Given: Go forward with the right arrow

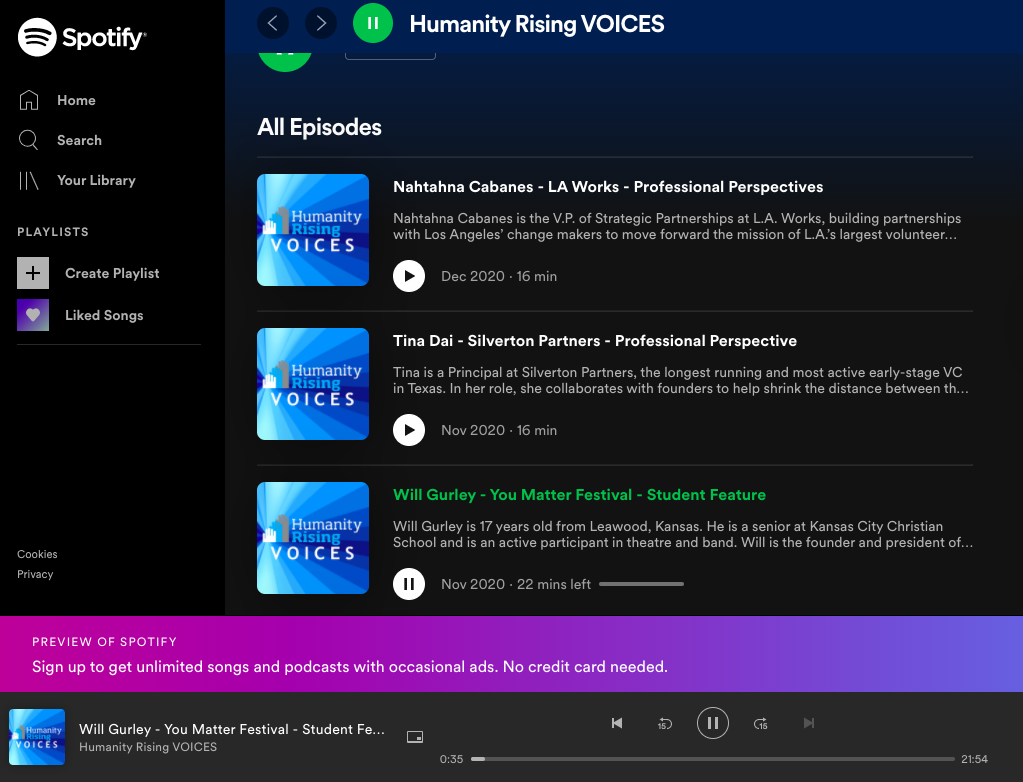Looking at the screenshot, I should point(321,23).
